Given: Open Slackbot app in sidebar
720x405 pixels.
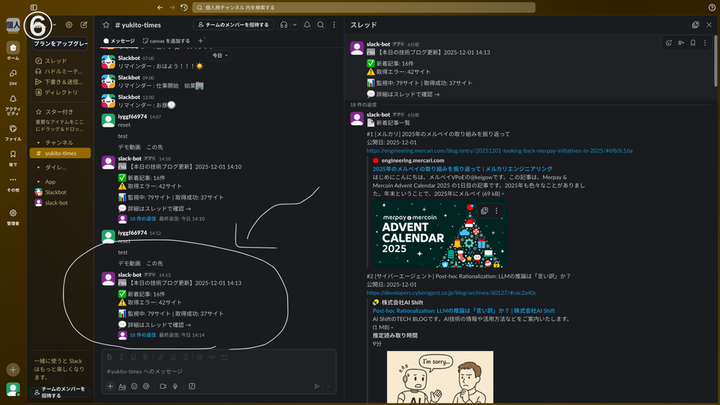Looking at the screenshot, I should click(55, 192).
